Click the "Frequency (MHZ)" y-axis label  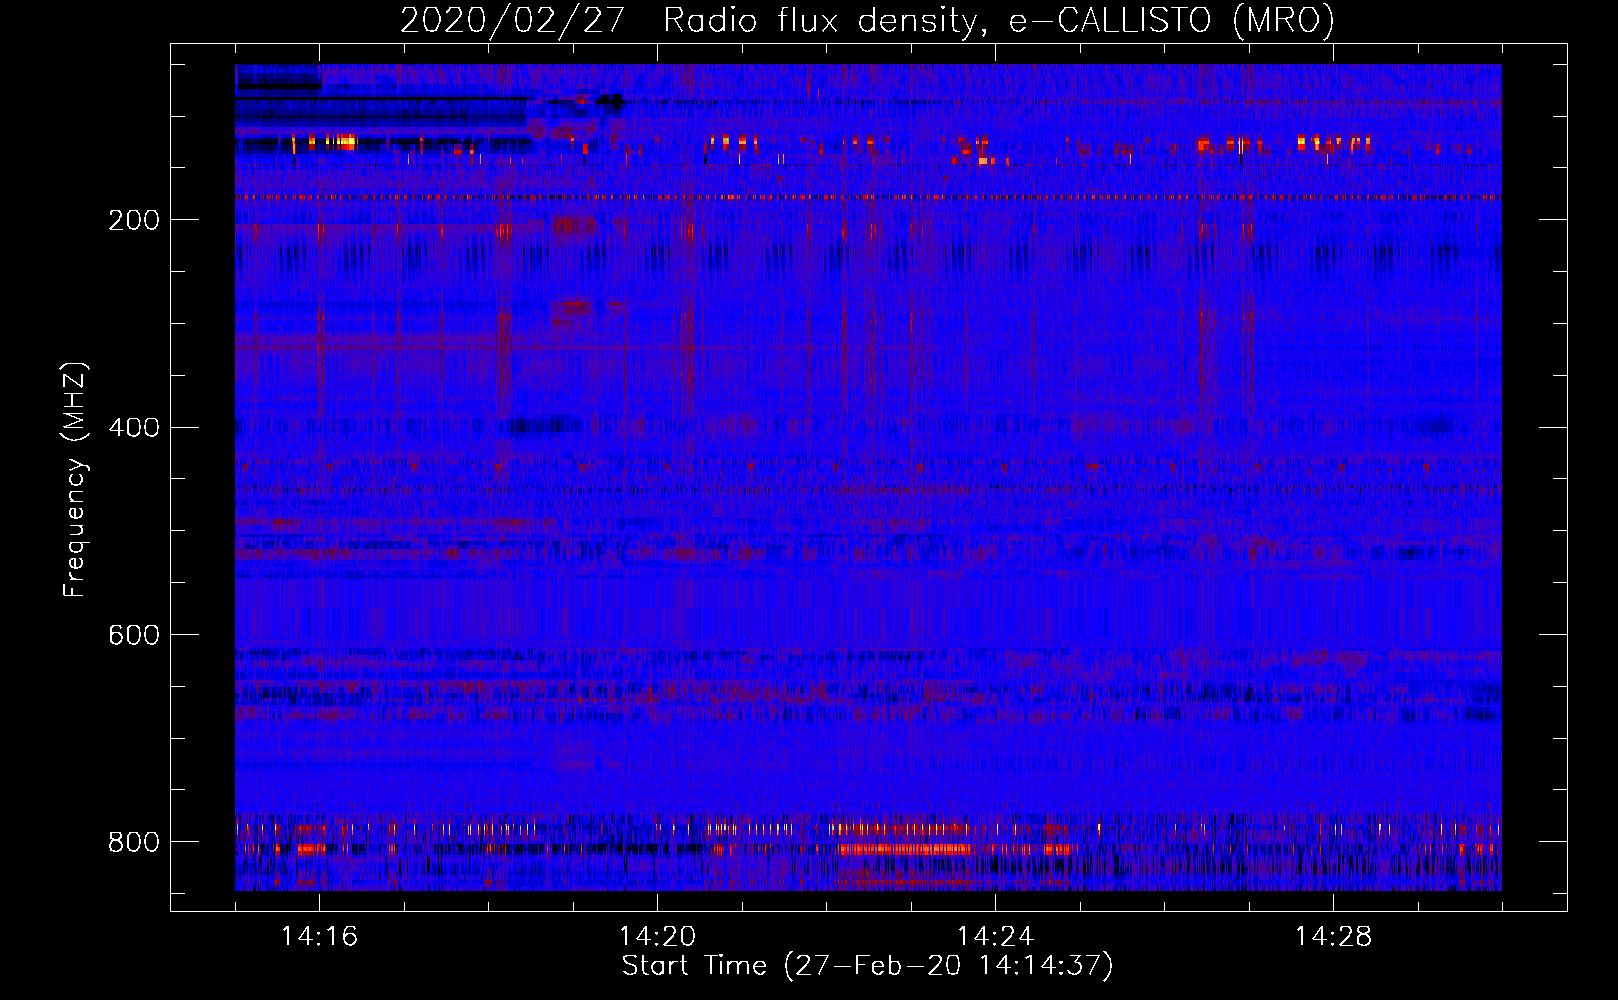point(75,479)
